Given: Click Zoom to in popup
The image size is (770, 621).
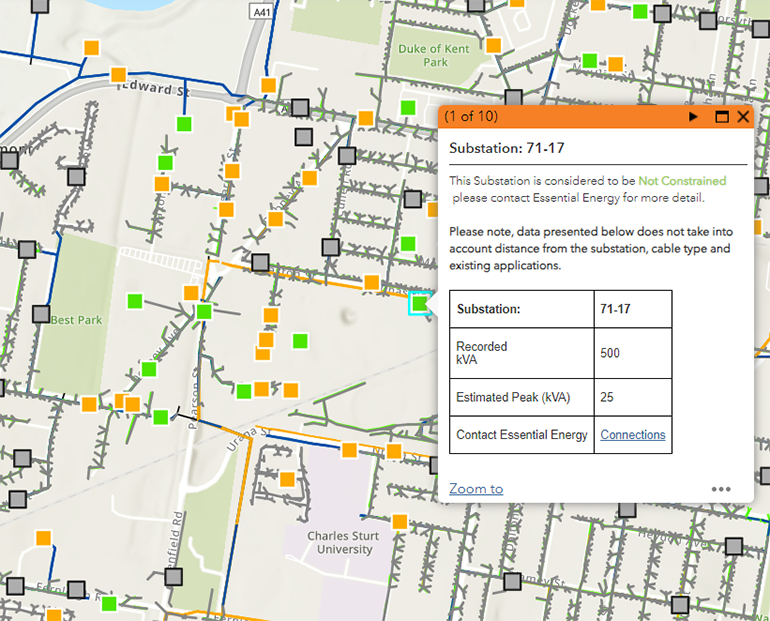Looking at the screenshot, I should (476, 489).
